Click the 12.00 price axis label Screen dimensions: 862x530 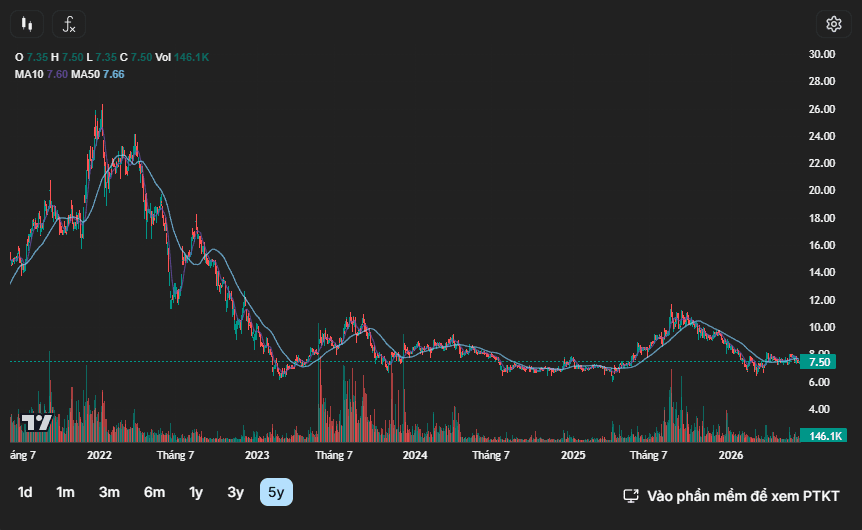pos(822,300)
